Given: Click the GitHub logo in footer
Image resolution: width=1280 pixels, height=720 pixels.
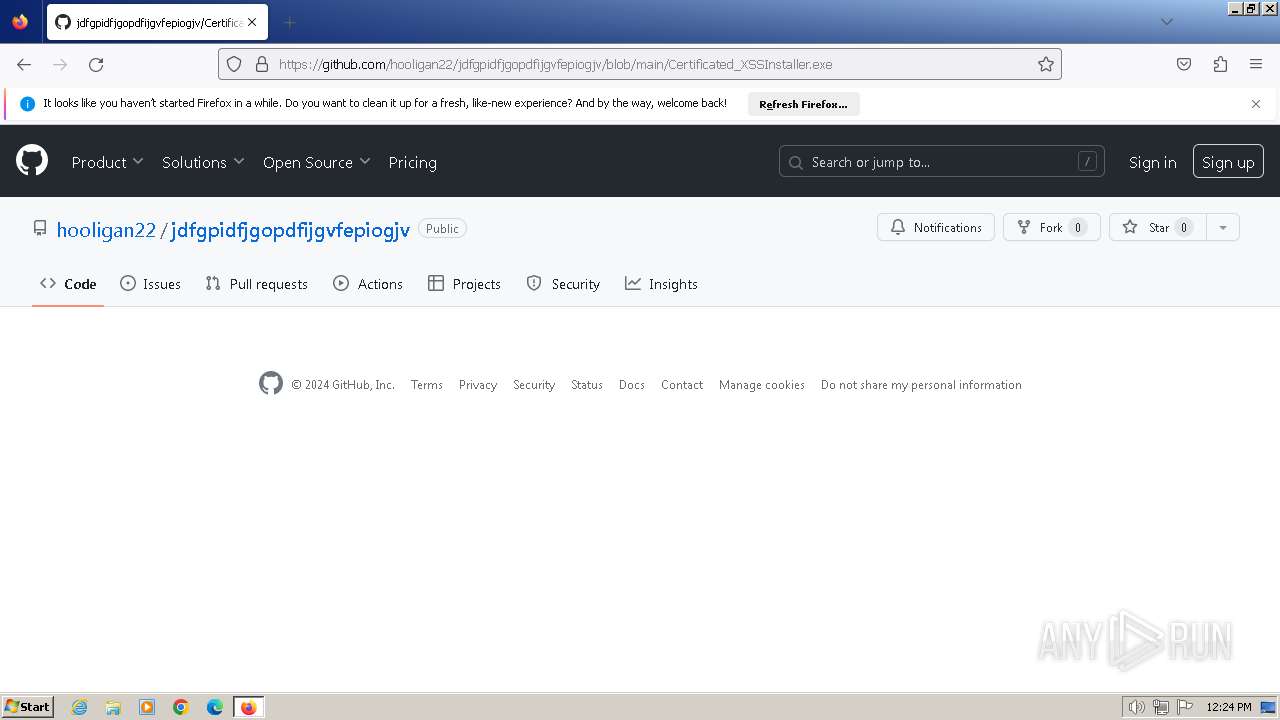Looking at the screenshot, I should click(x=271, y=384).
